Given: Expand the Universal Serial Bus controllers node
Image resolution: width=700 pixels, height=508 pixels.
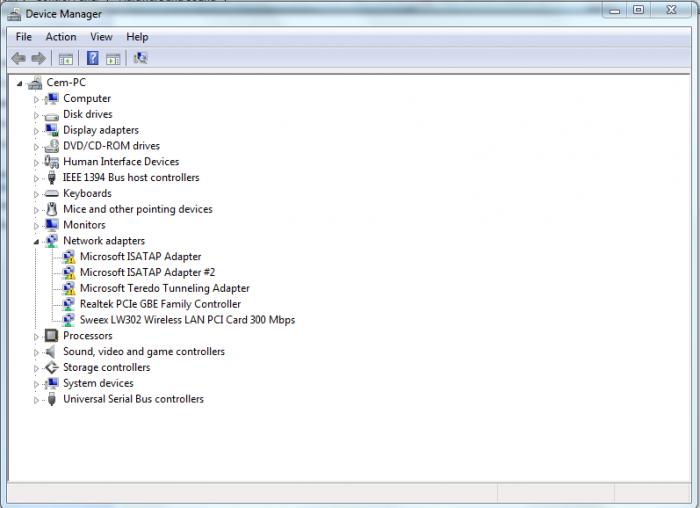Looking at the screenshot, I should [36, 400].
